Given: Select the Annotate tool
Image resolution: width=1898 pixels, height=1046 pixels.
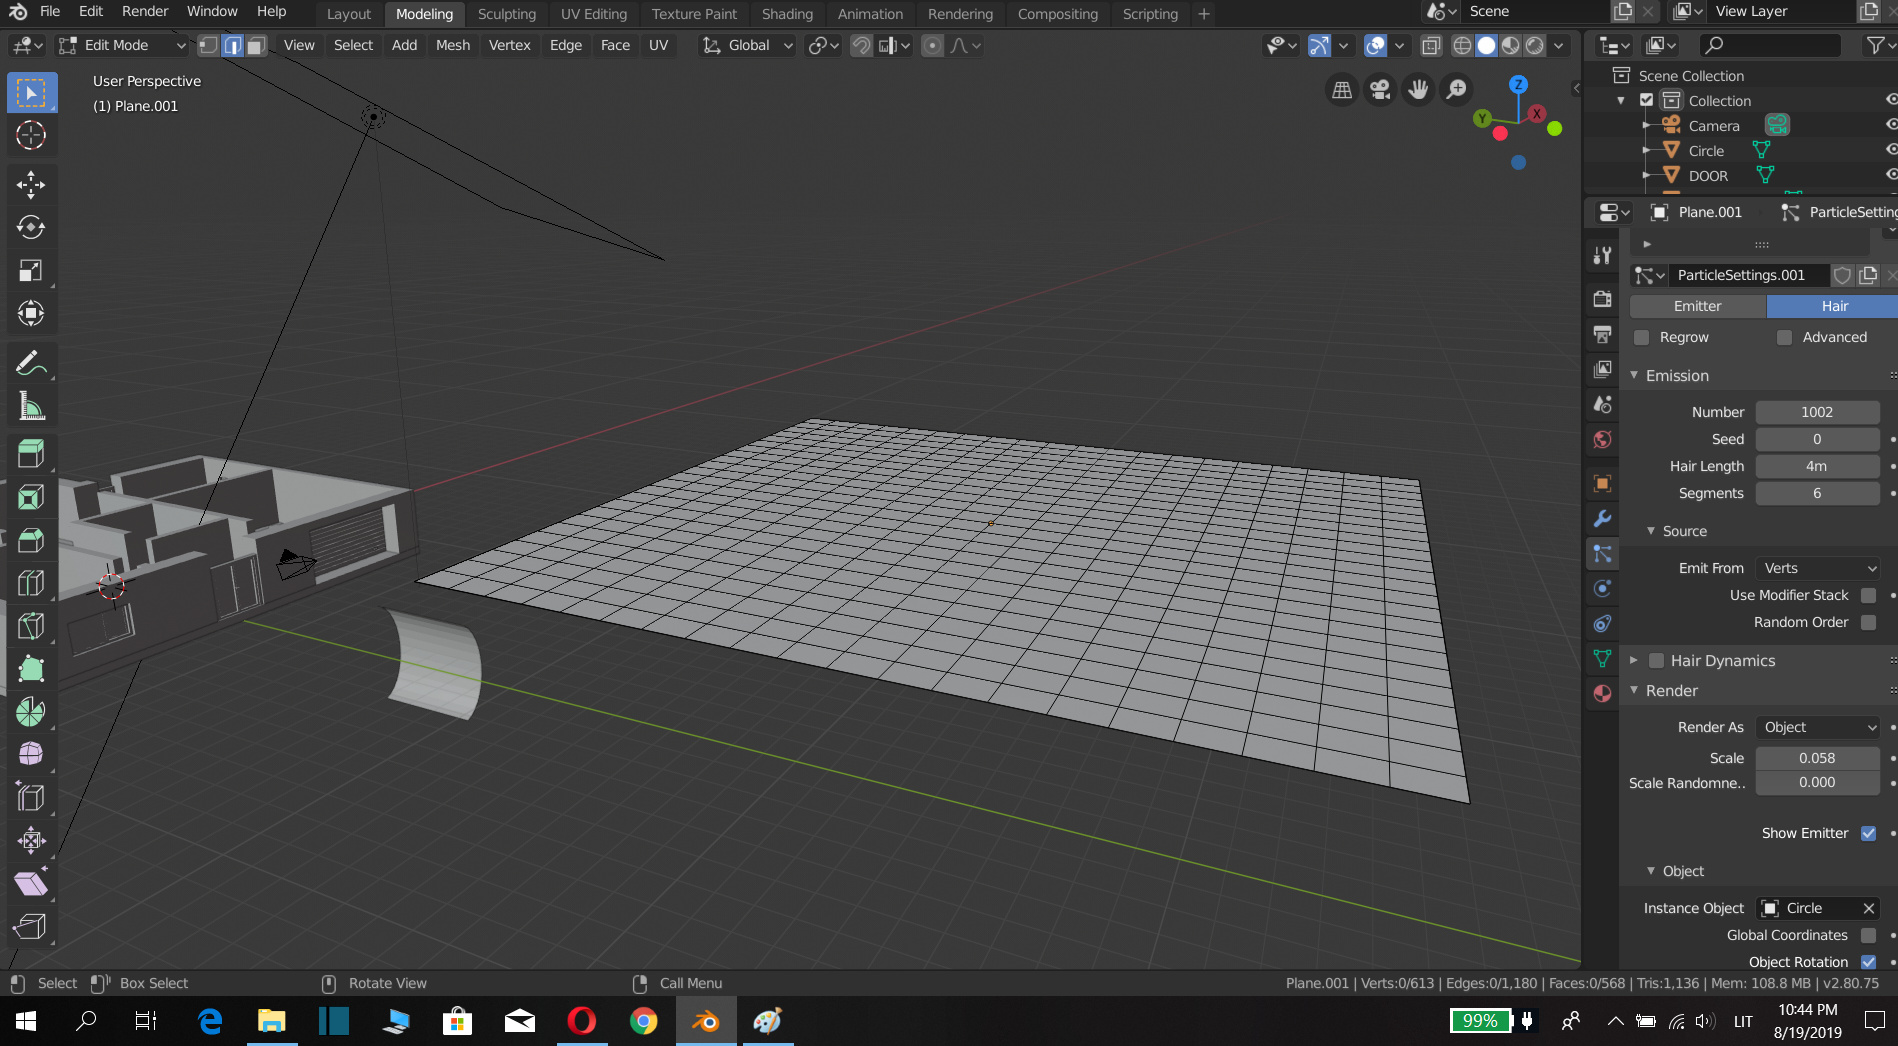Looking at the screenshot, I should (x=31, y=362).
